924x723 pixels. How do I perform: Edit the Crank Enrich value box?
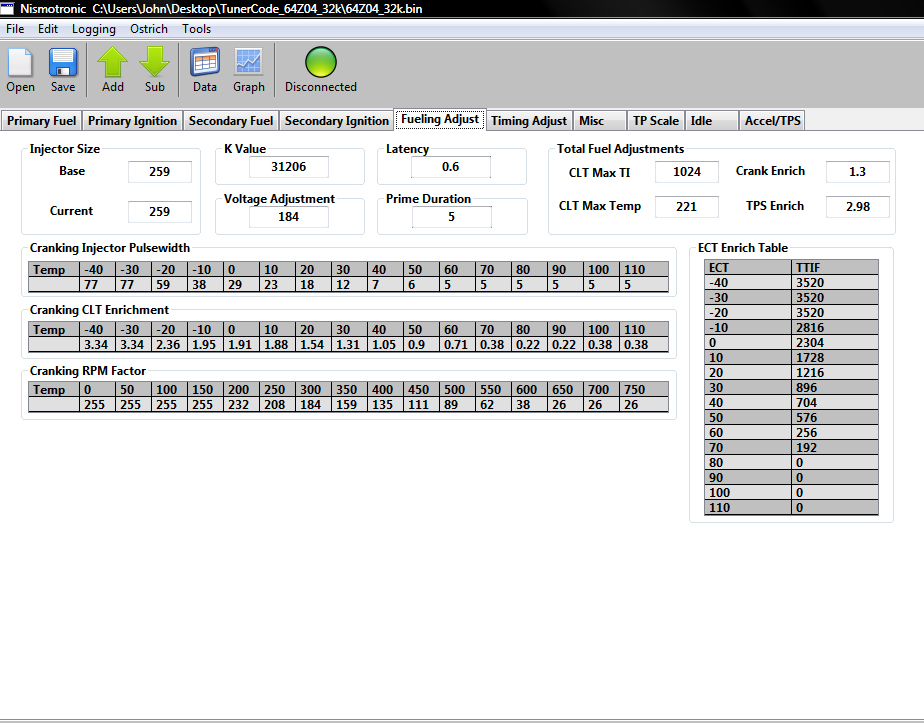click(x=857, y=172)
